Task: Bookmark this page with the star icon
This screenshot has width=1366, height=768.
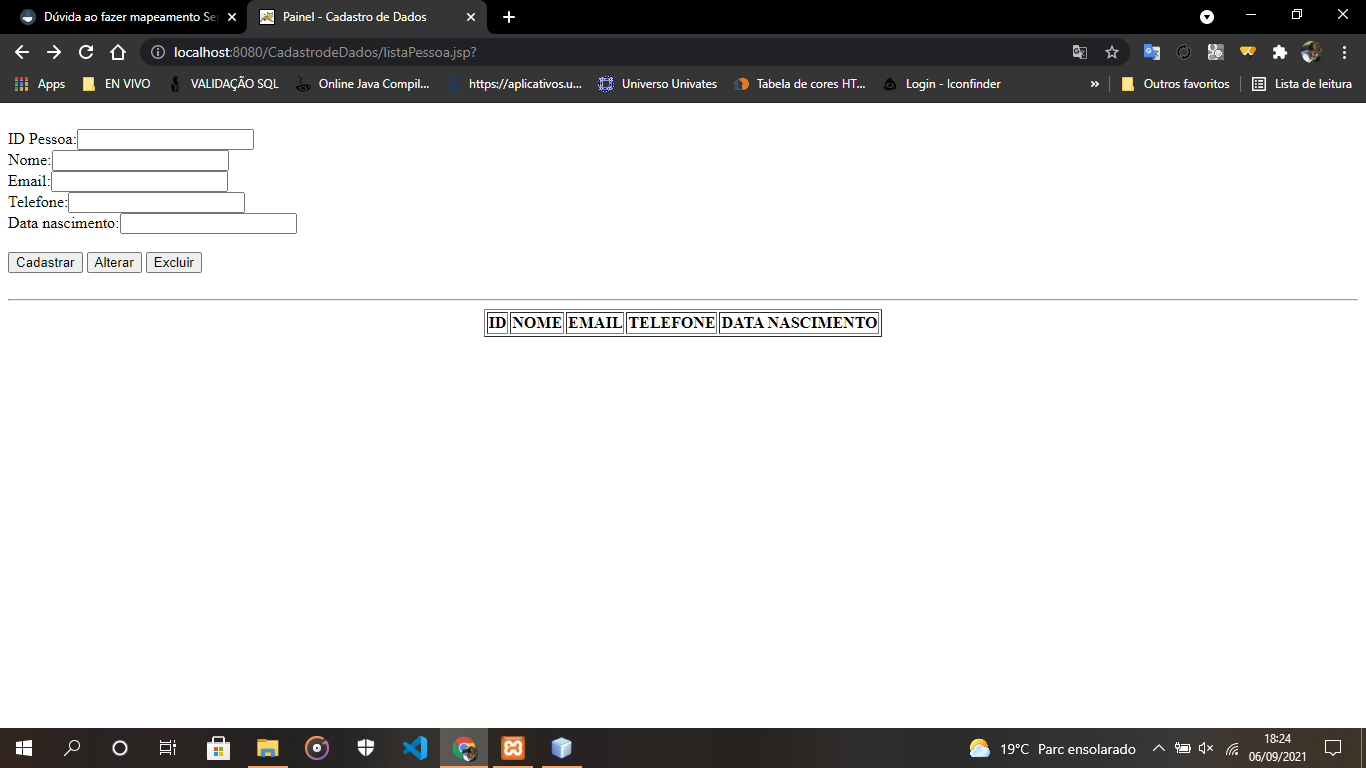Action: click(1112, 52)
